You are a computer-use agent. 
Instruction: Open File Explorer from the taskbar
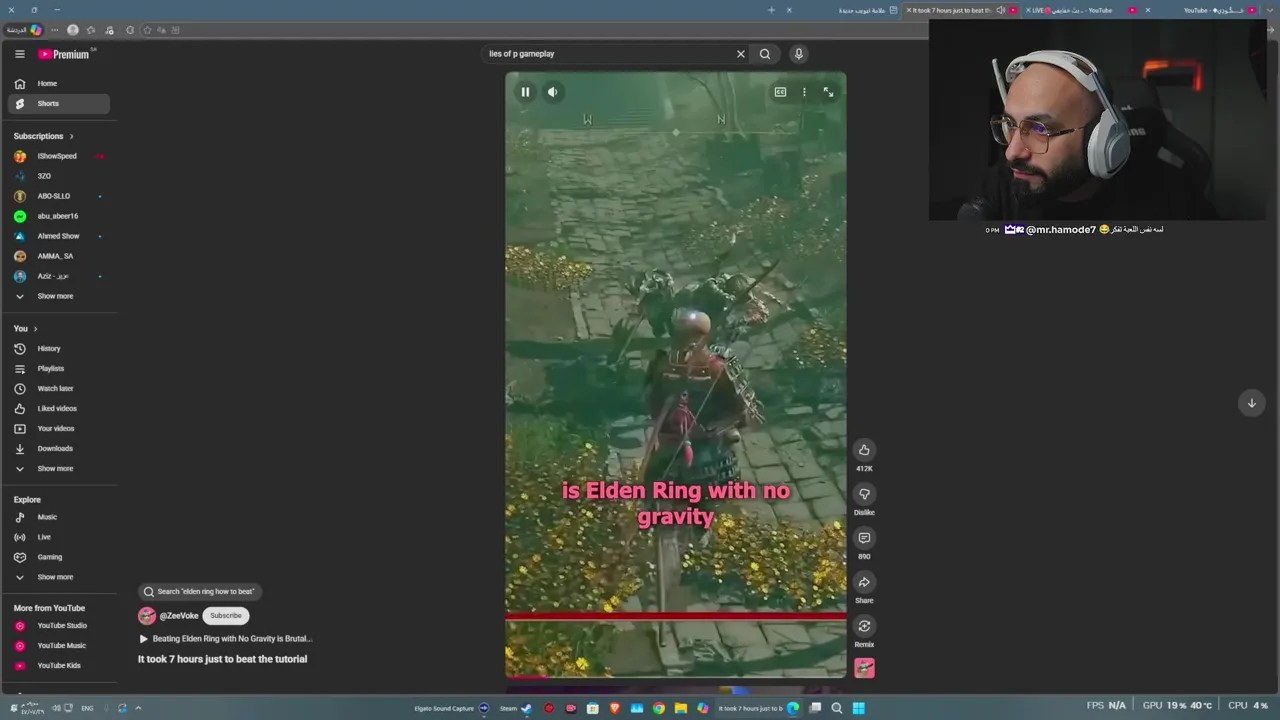pos(681,708)
